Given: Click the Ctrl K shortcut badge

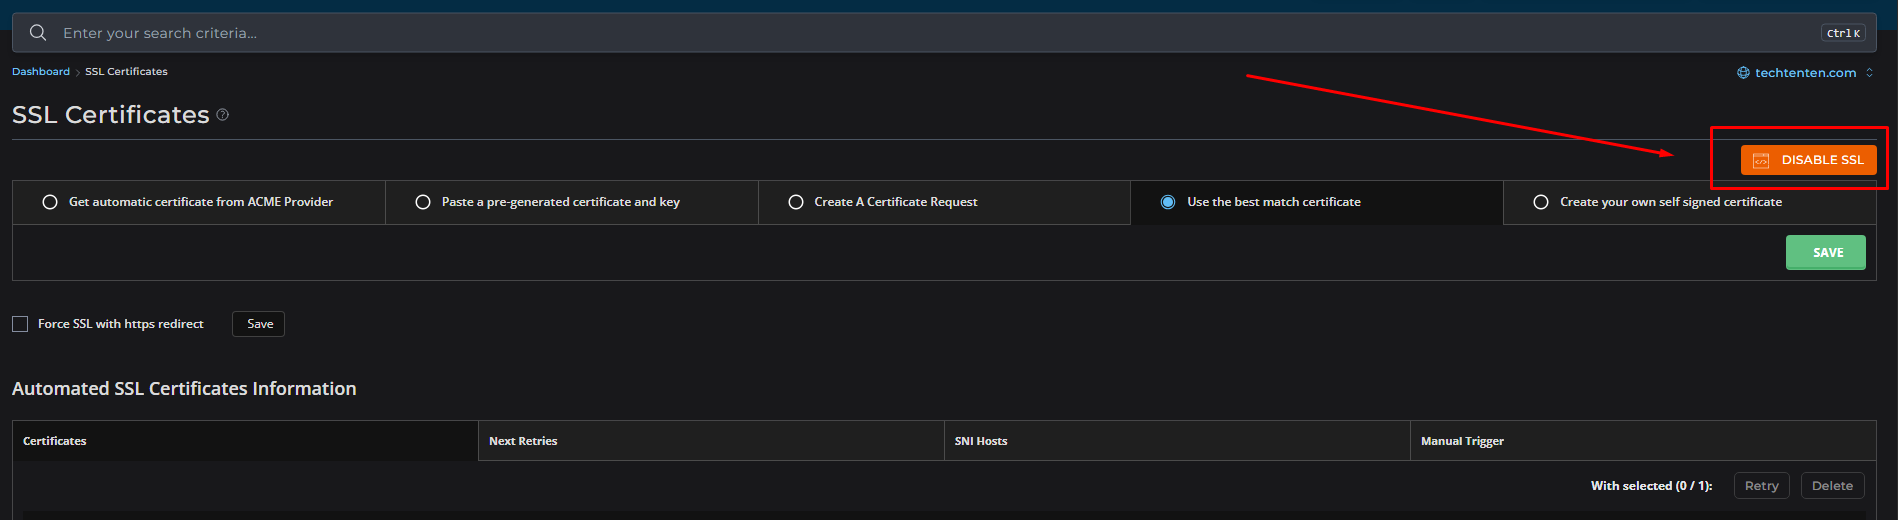Looking at the screenshot, I should click(1842, 33).
